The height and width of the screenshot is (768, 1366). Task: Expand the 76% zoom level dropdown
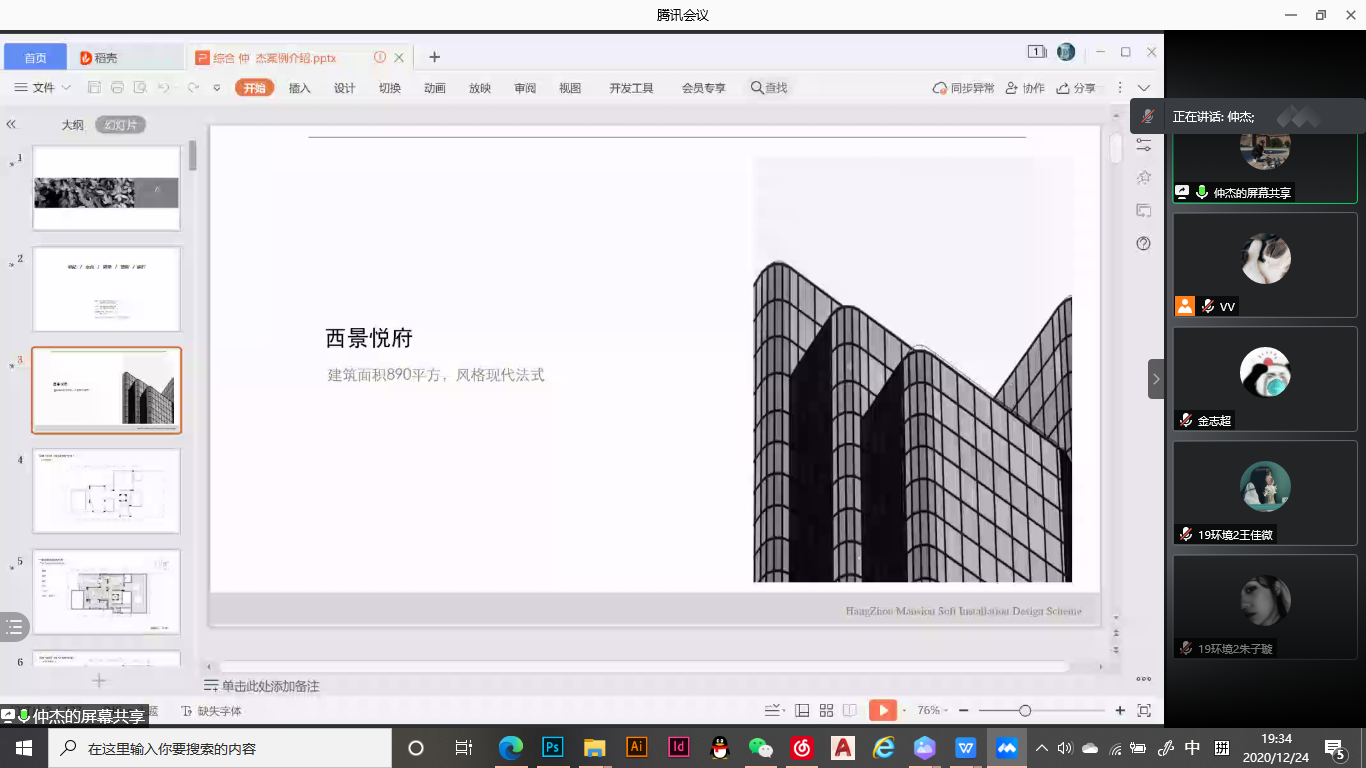pyautogui.click(x=933, y=710)
